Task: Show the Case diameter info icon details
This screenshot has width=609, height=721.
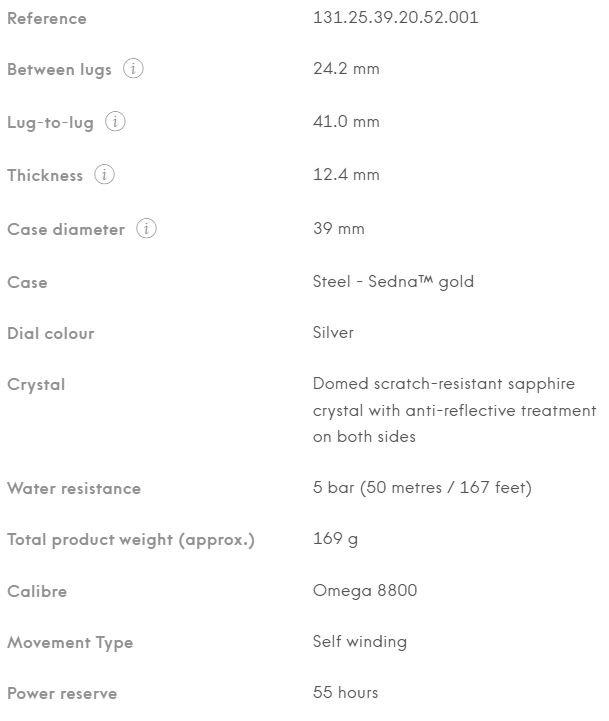Action: pyautogui.click(x=146, y=229)
